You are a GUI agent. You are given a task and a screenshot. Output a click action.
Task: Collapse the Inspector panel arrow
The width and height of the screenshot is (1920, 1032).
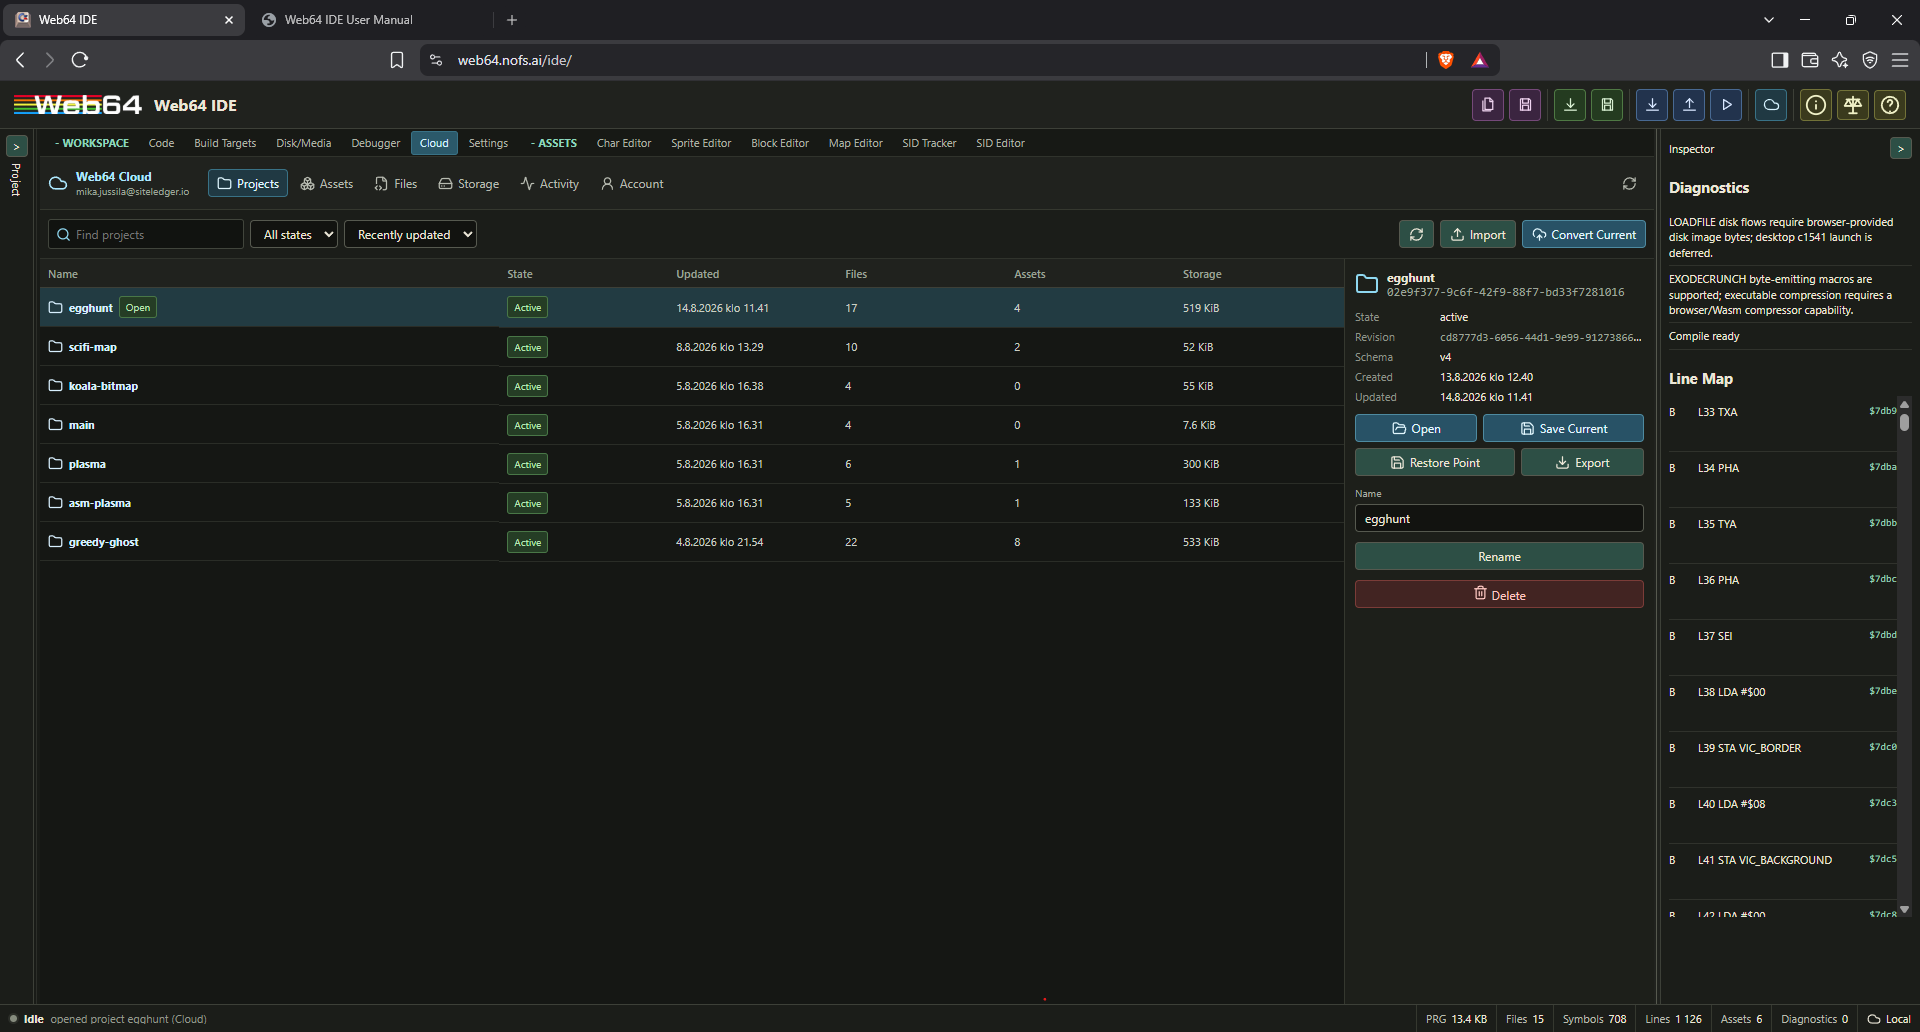[x=1900, y=149]
